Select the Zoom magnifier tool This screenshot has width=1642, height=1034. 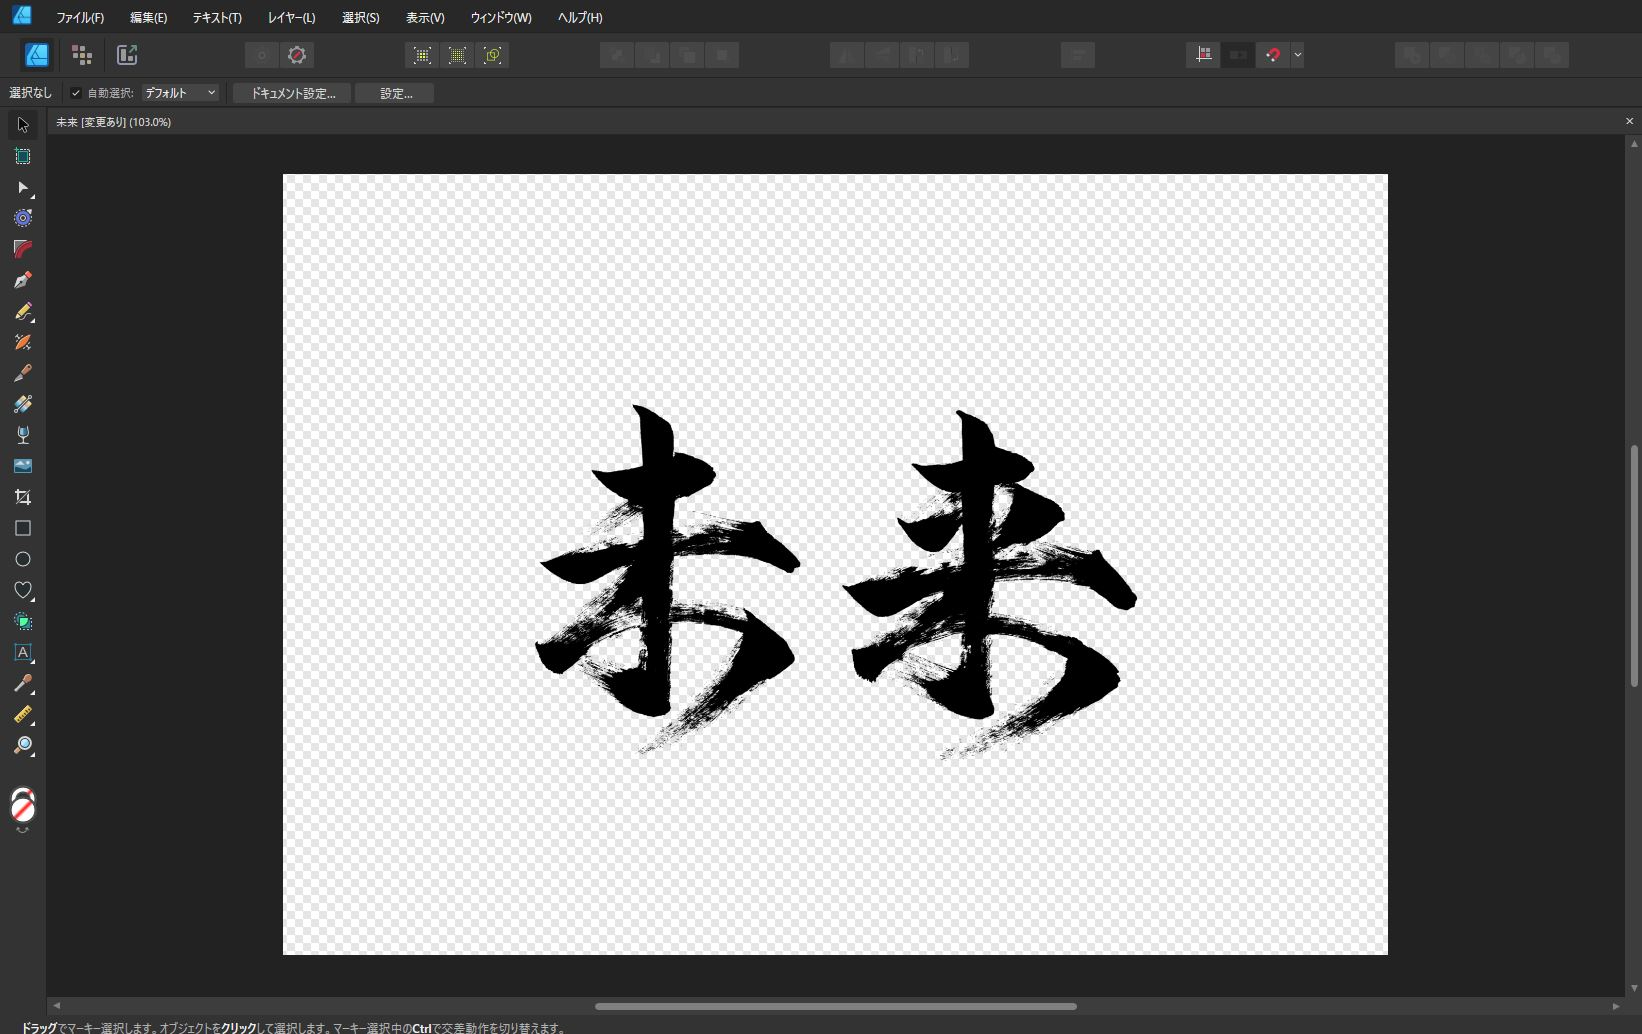click(23, 745)
